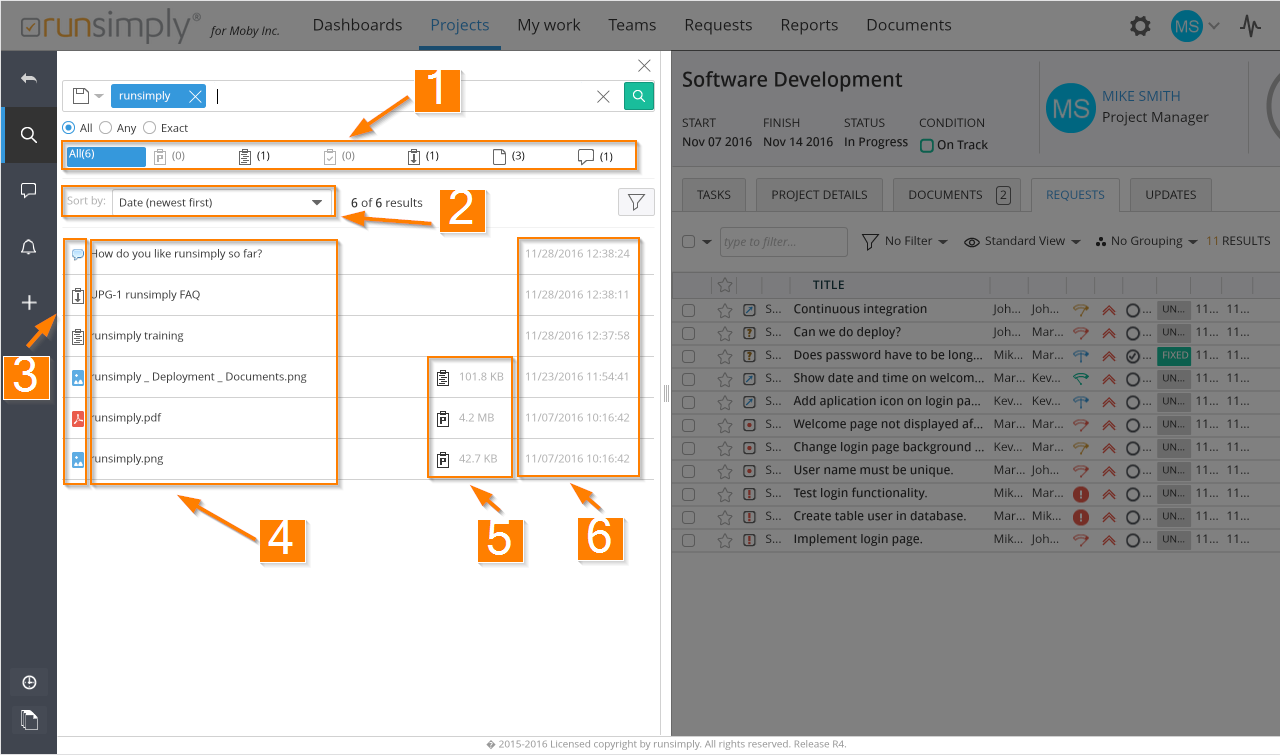The width and height of the screenshot is (1280, 755).
Task: Click the plus icon in left sidebar
Action: (x=29, y=303)
